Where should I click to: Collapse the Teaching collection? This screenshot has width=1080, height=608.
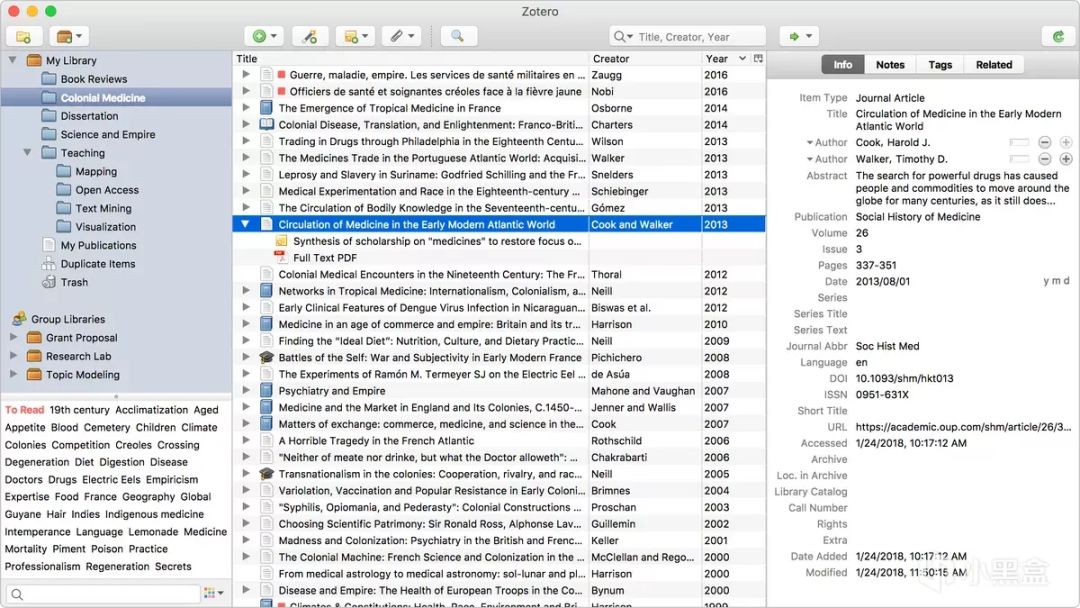tap(28, 152)
